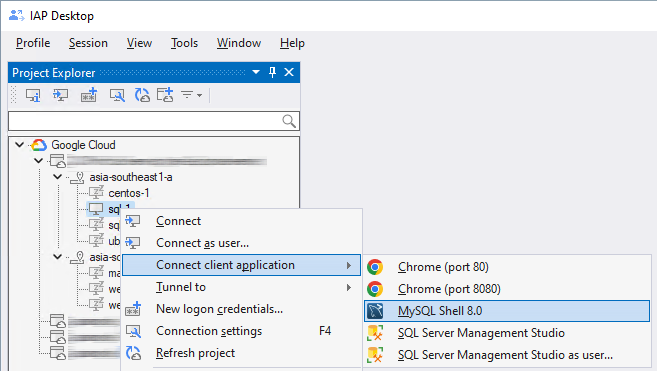The width and height of the screenshot is (657, 371).
Task: Open the Project Explorer window position dropdown arrow
Action: (256, 72)
